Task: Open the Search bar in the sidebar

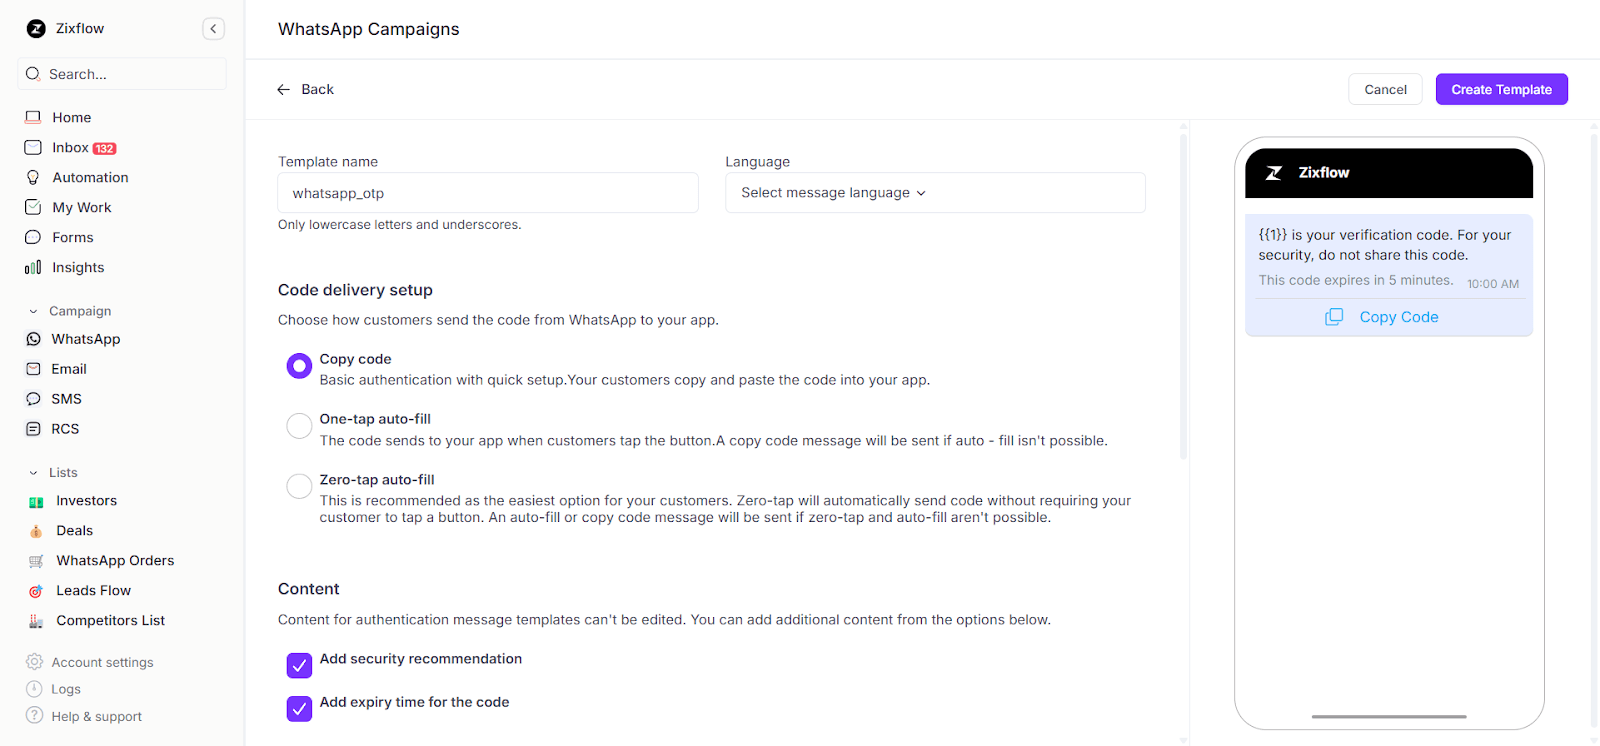Action: click(x=121, y=73)
